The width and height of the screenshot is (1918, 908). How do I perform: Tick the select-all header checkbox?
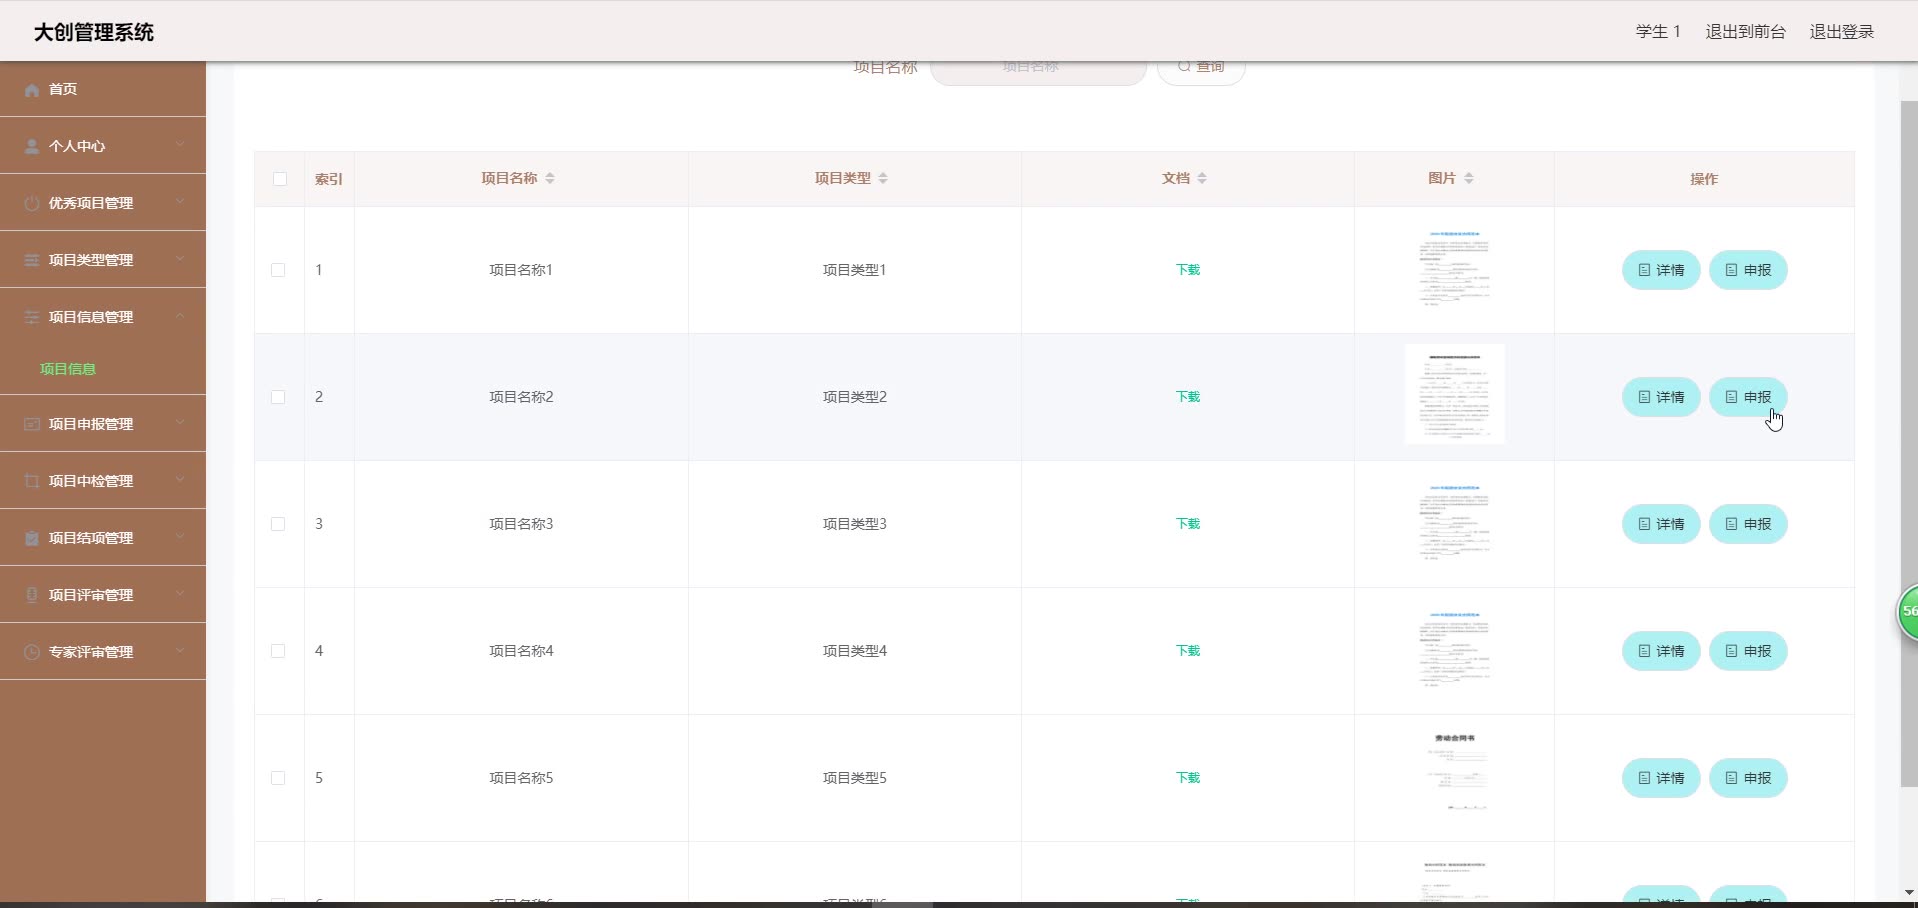(280, 180)
